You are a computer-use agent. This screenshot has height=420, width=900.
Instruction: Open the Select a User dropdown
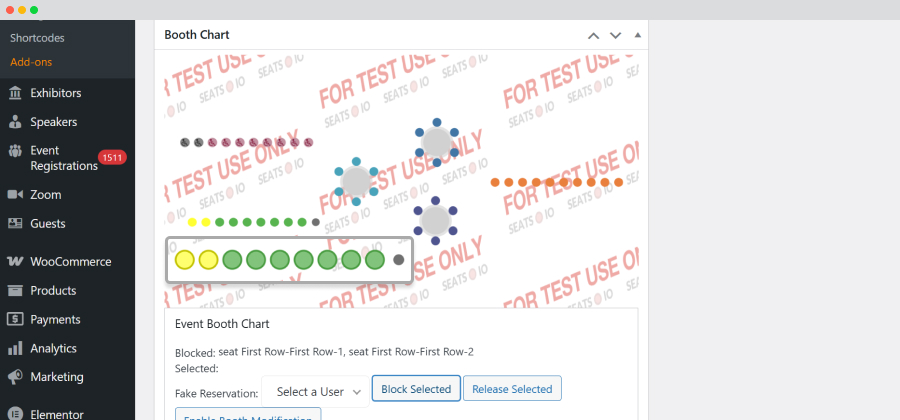(315, 392)
